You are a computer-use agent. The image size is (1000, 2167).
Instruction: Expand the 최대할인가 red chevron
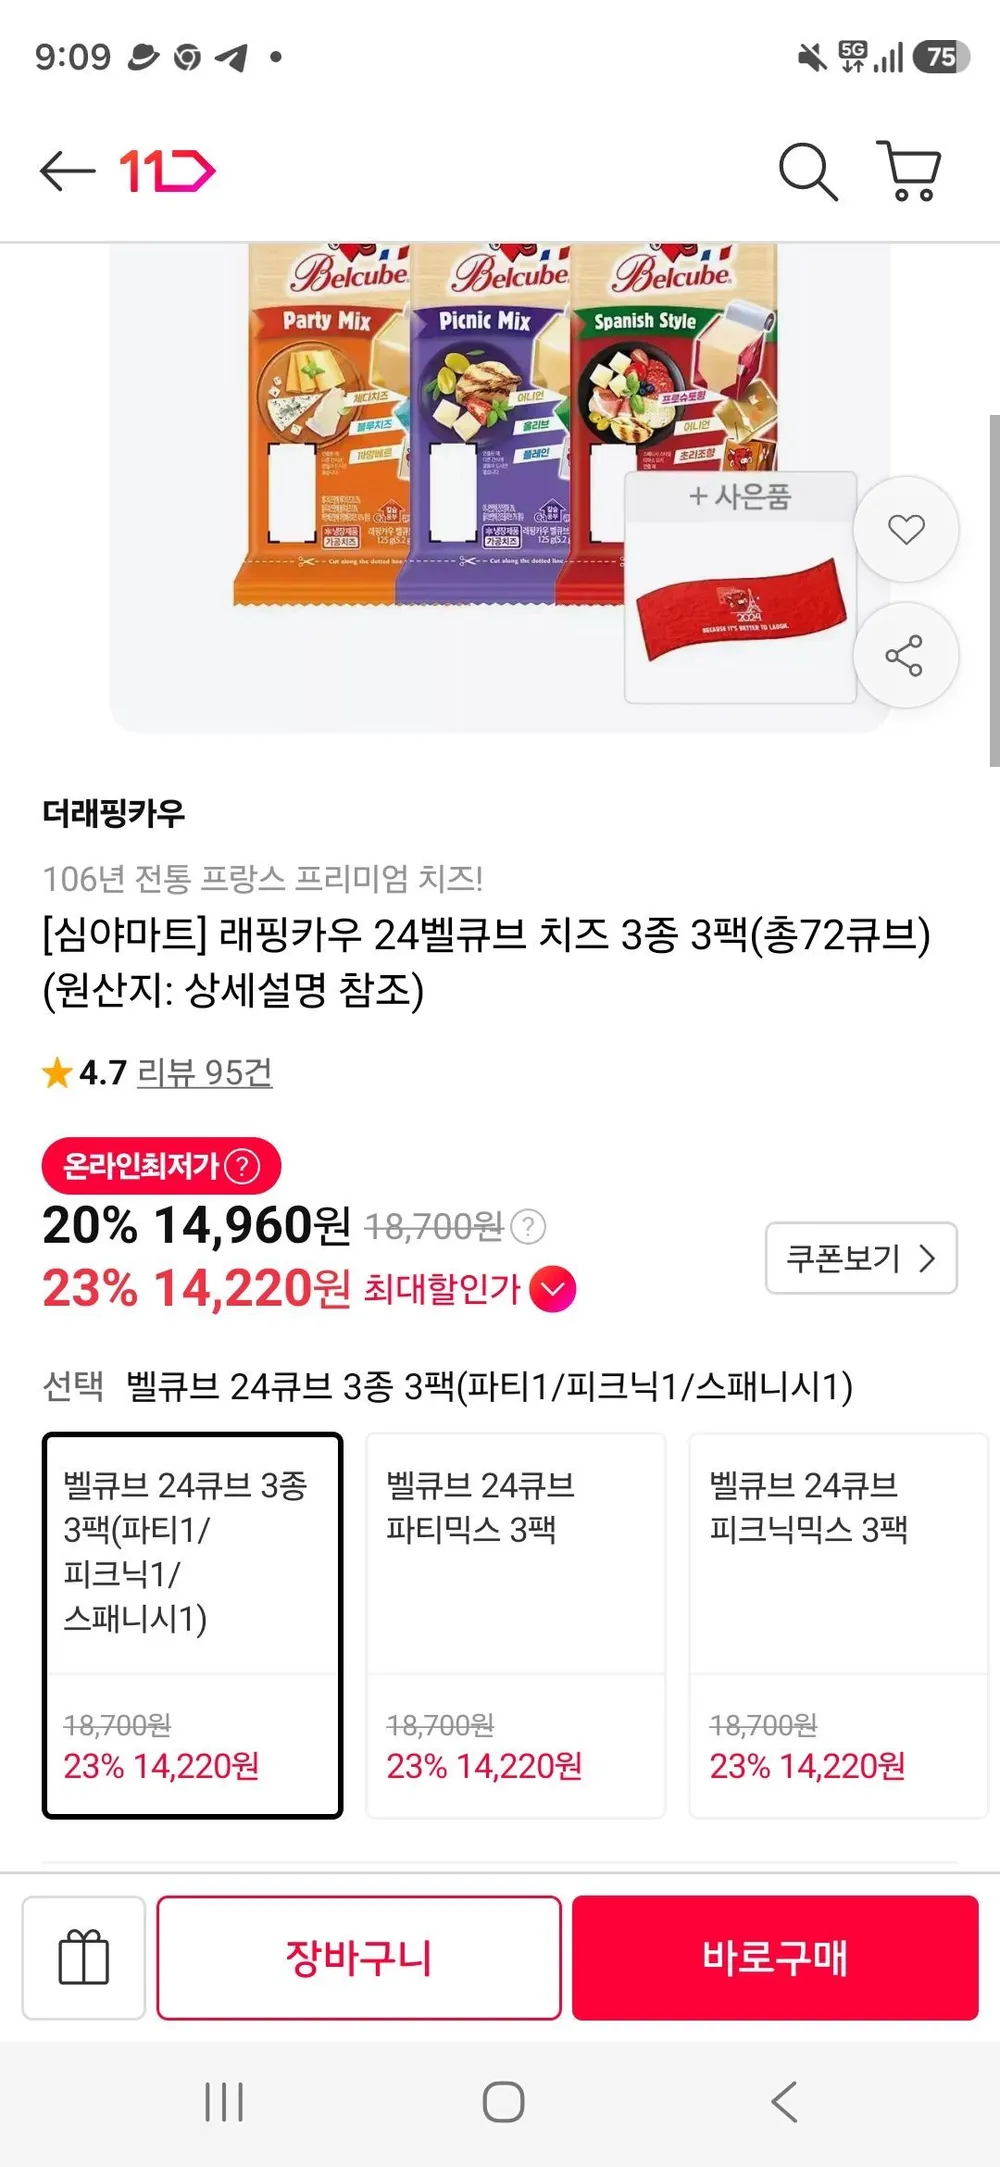click(x=553, y=1289)
